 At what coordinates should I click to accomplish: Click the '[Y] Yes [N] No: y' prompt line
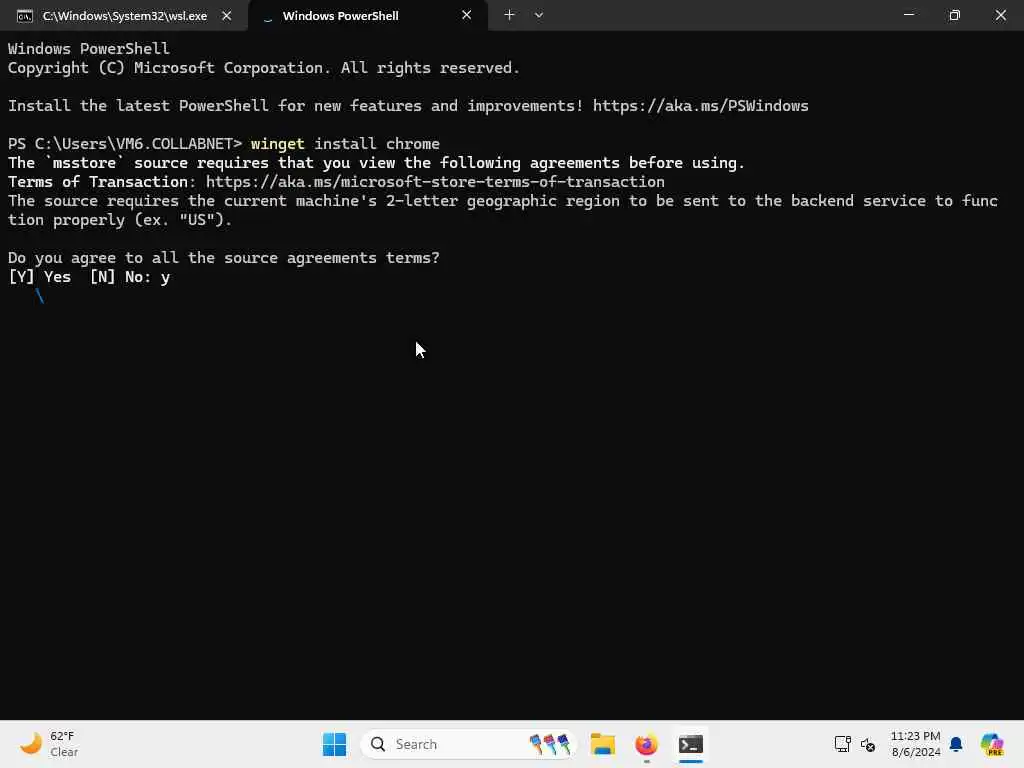coord(89,277)
